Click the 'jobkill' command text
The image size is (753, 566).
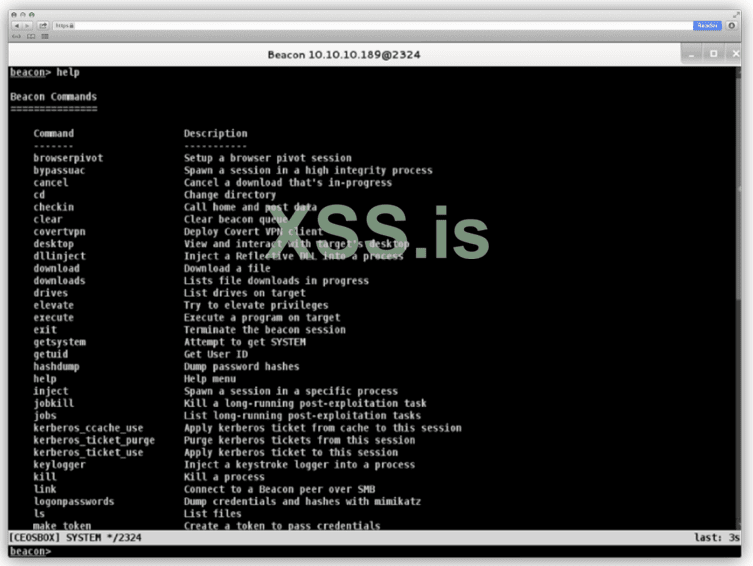(x=53, y=403)
